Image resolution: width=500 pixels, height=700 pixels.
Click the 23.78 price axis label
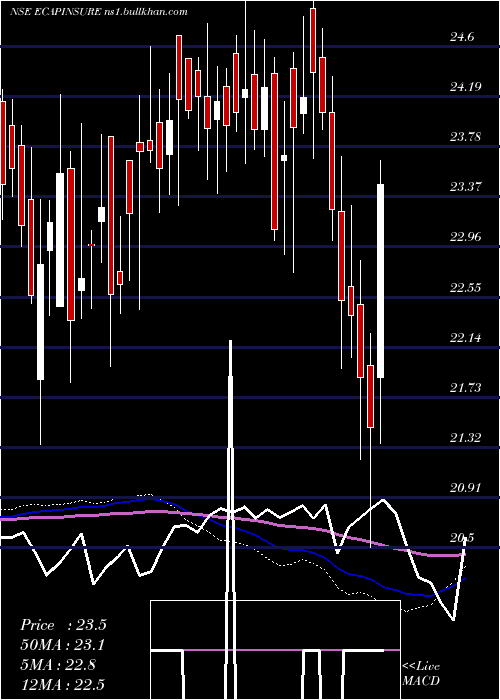(x=466, y=137)
